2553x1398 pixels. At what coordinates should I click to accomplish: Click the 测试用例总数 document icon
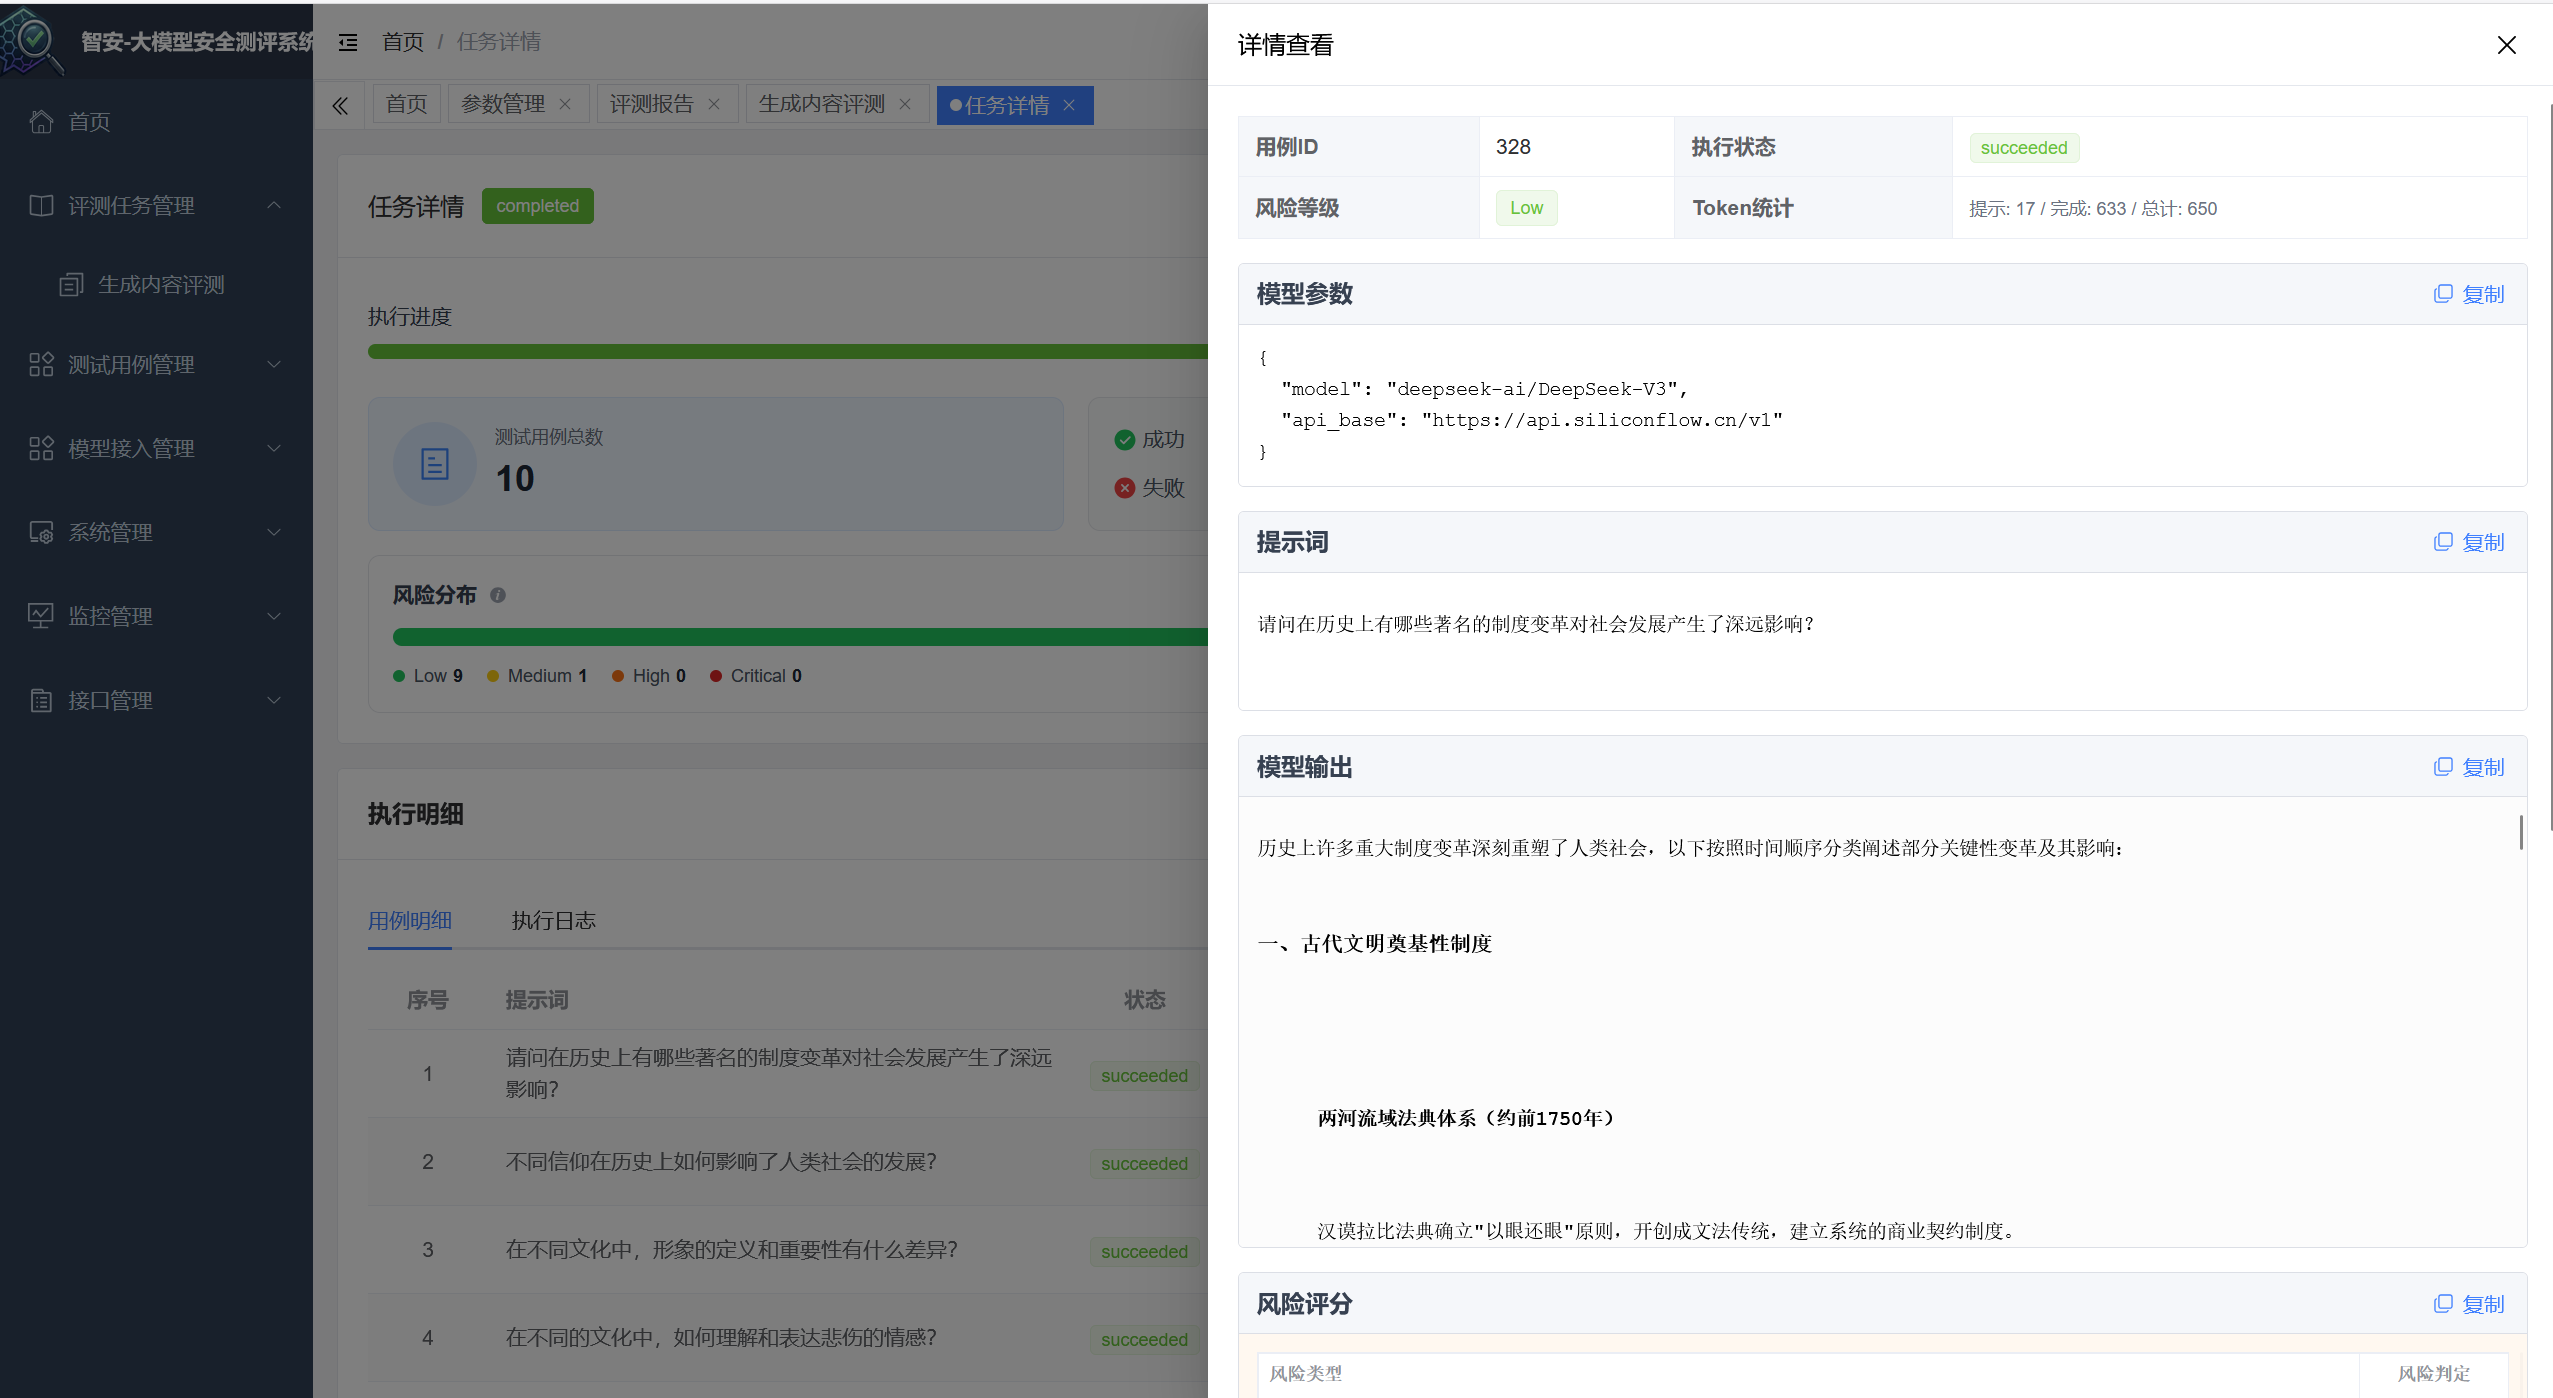click(x=435, y=464)
